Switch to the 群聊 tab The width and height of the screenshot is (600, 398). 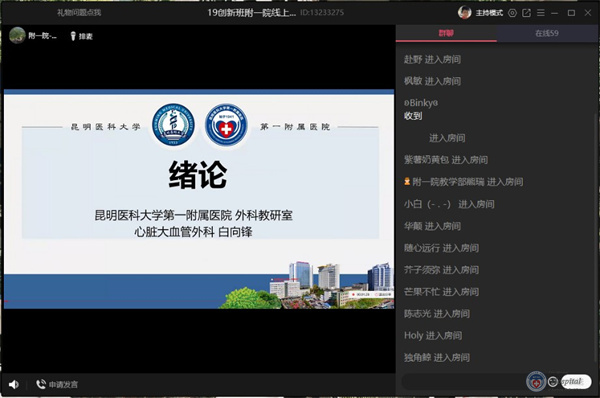tap(446, 33)
